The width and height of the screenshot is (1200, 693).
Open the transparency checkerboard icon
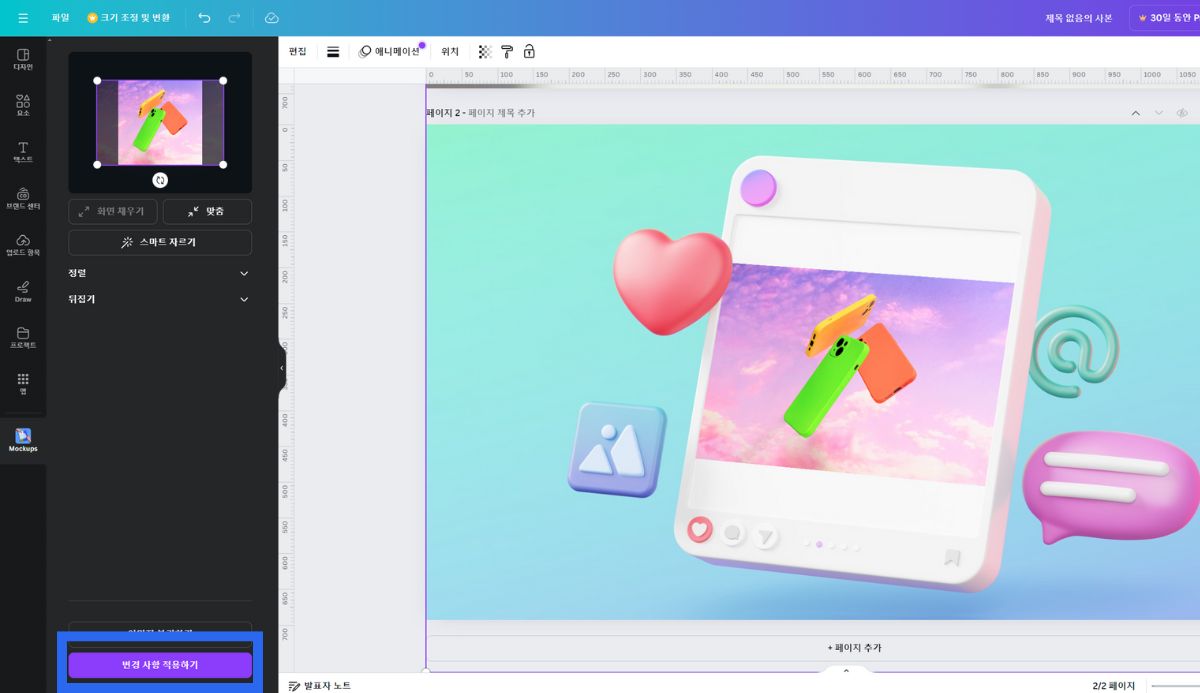click(485, 52)
